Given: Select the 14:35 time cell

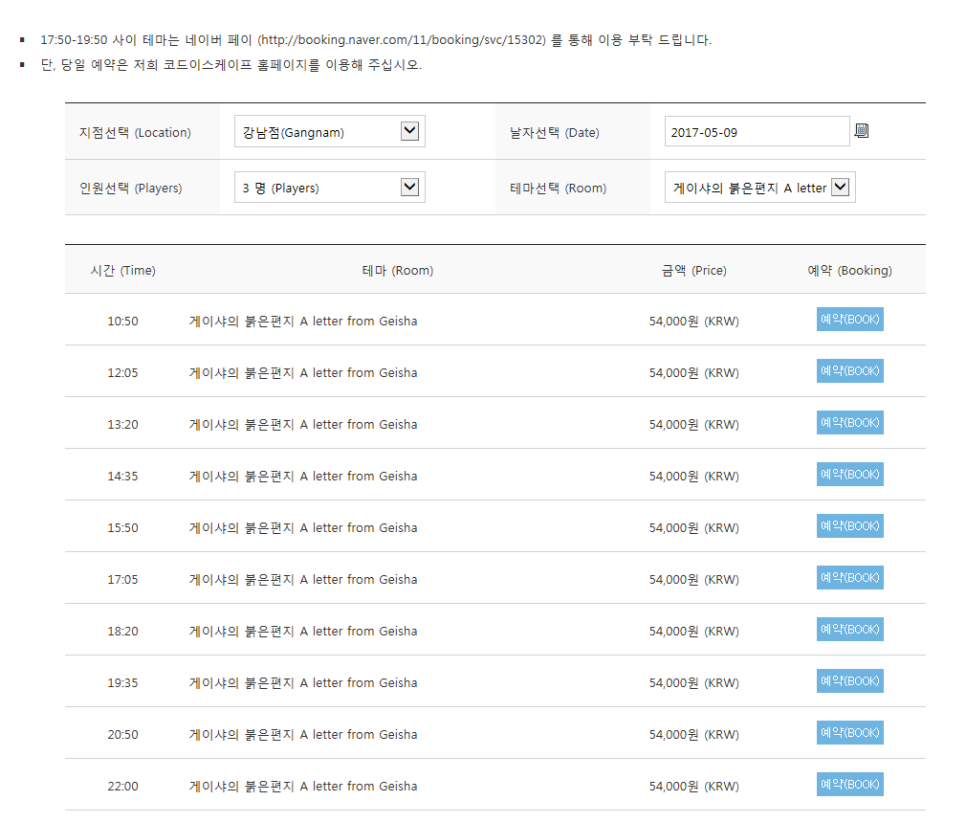Looking at the screenshot, I should [x=123, y=476].
